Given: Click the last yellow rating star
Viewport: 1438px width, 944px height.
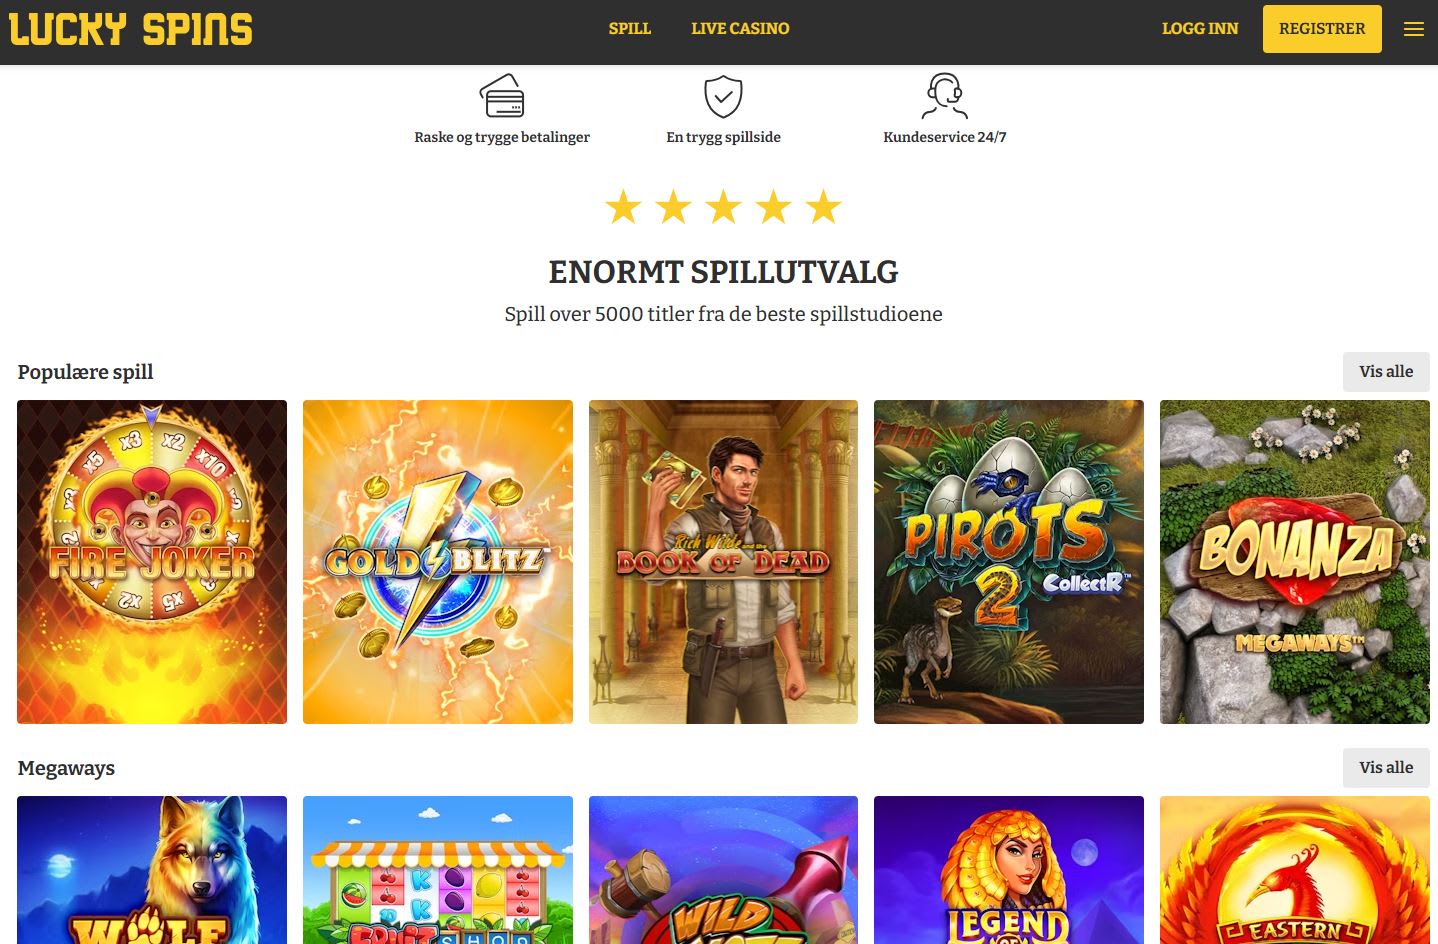Looking at the screenshot, I should click(823, 207).
